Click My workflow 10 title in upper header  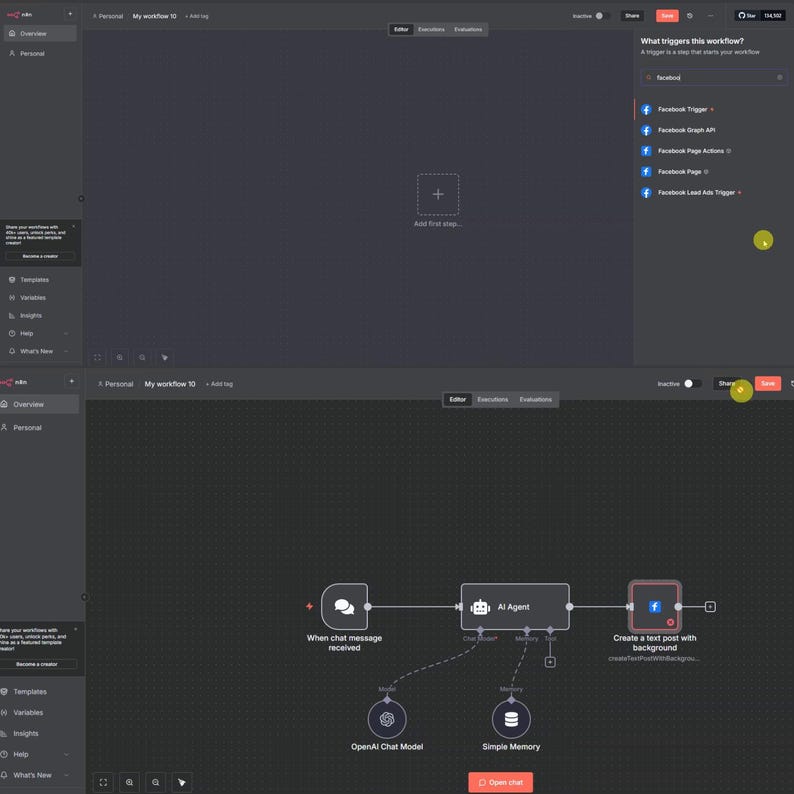[154, 16]
